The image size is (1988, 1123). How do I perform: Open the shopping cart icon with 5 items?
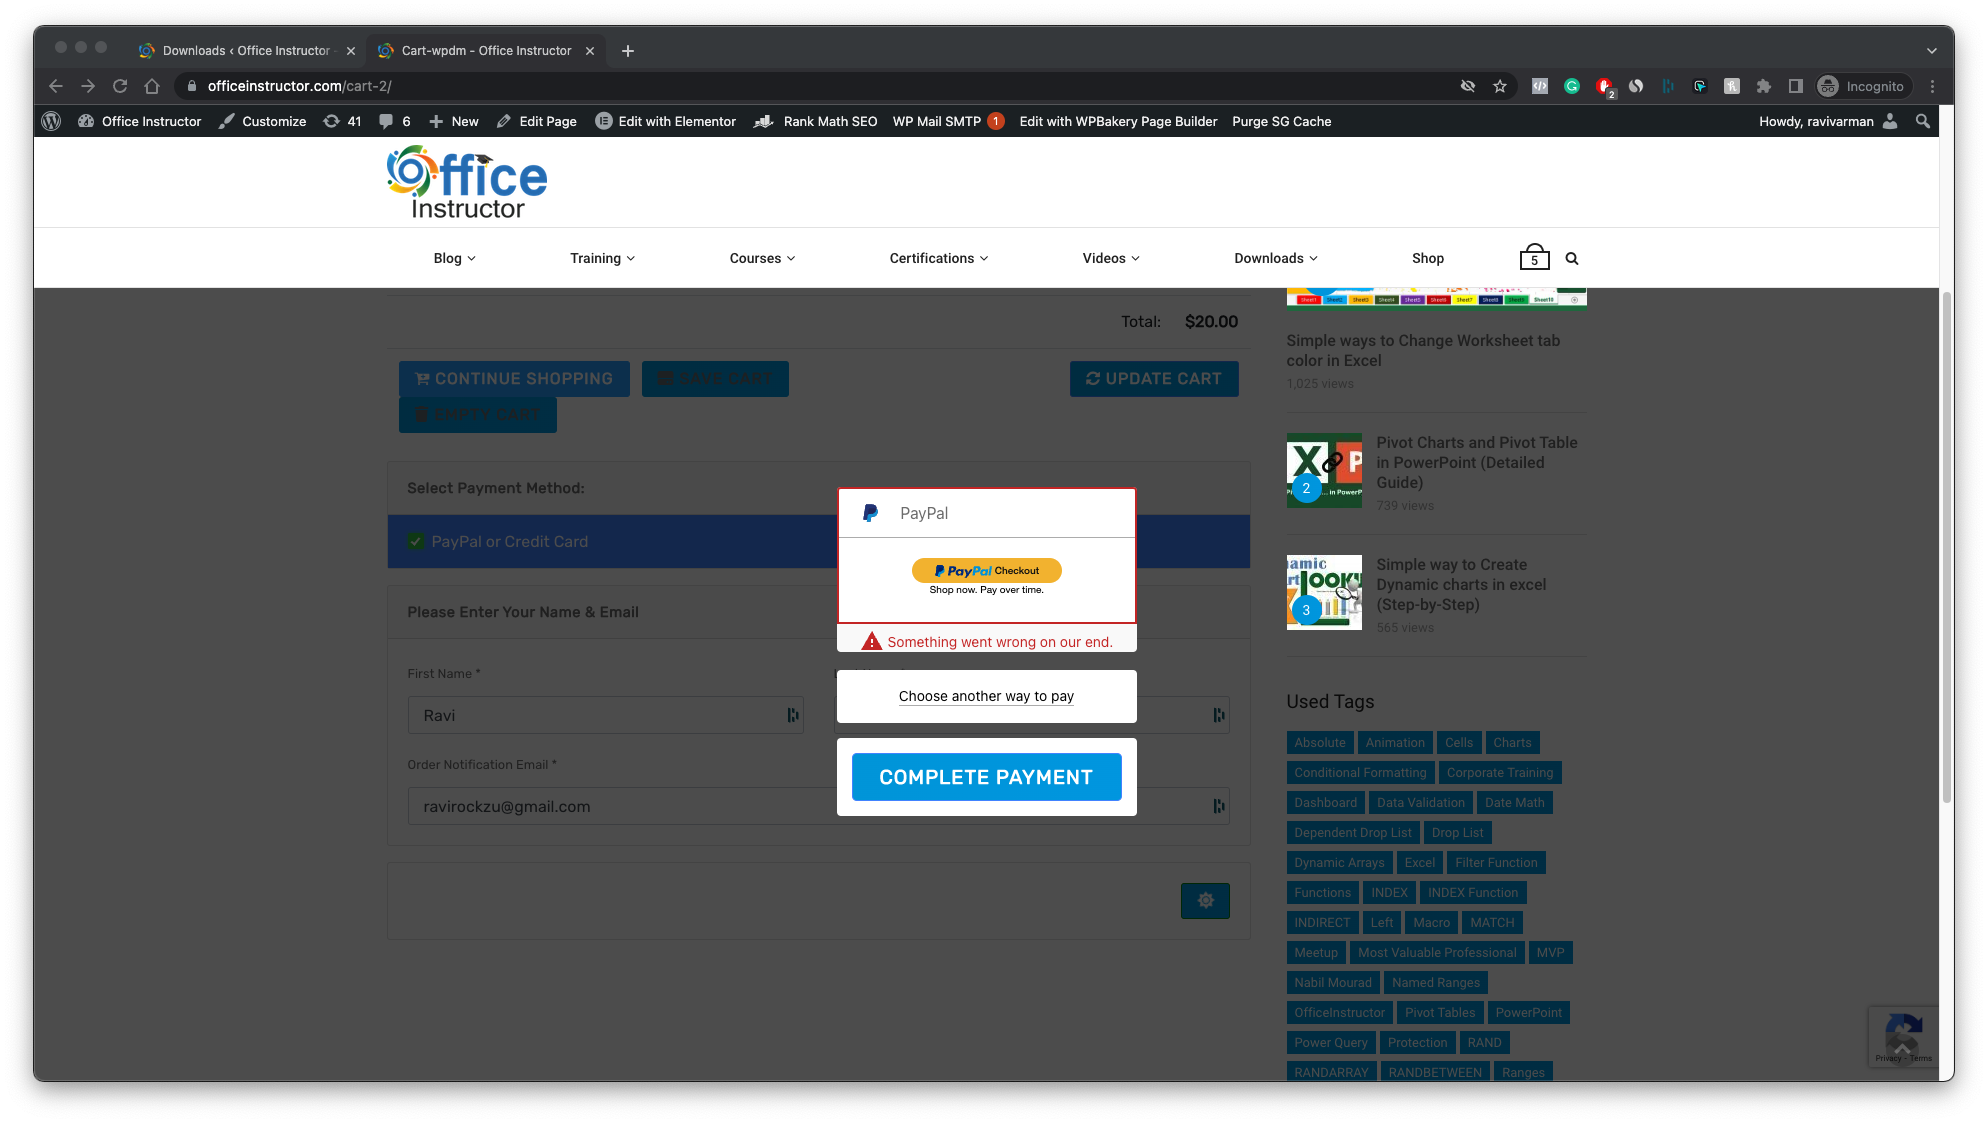(1534, 257)
